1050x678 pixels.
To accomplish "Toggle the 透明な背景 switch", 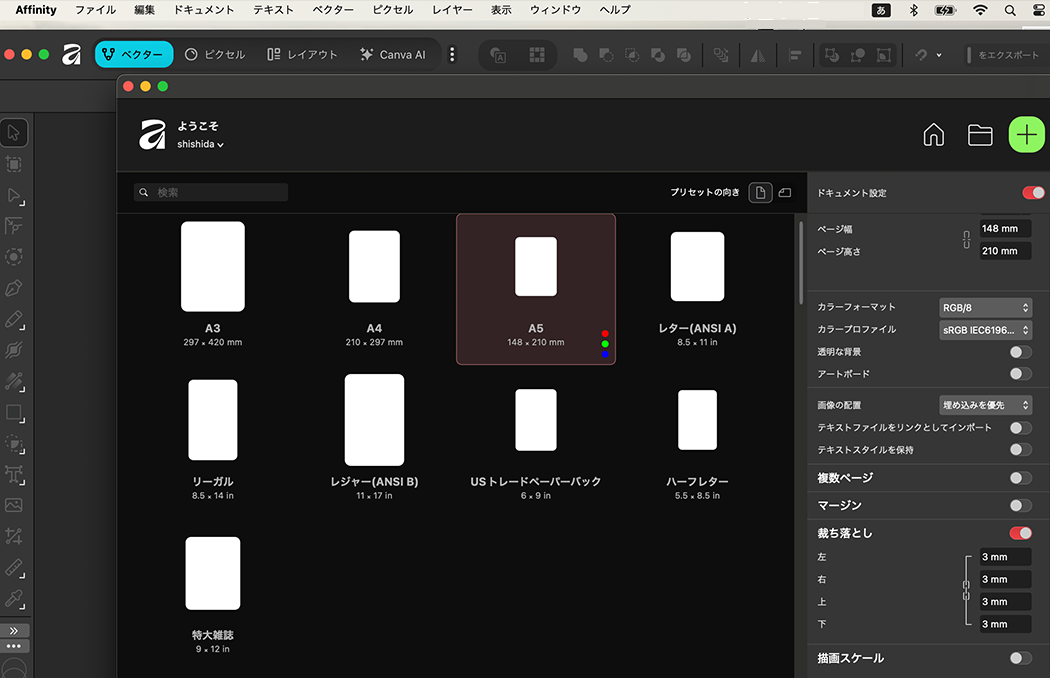I will coord(1020,352).
